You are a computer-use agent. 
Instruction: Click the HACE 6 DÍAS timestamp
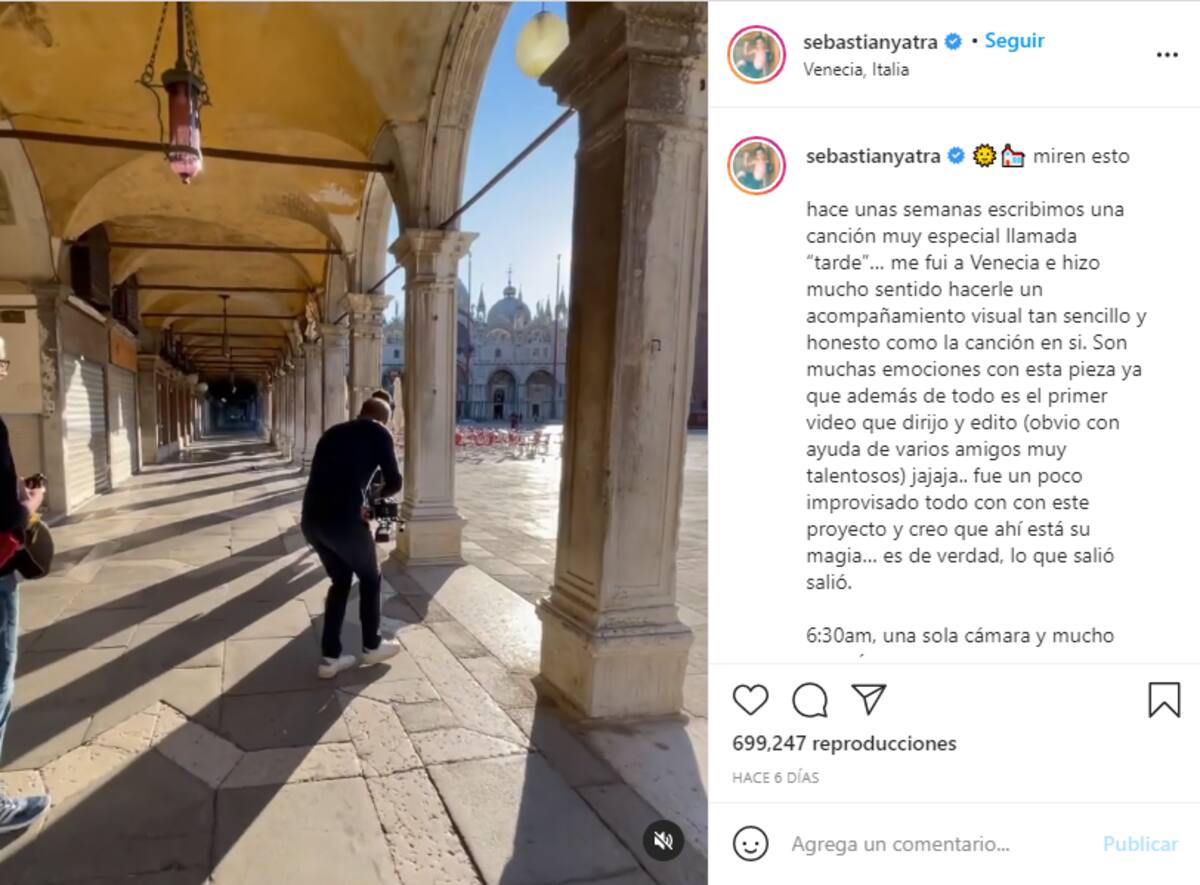pyautogui.click(x=775, y=777)
